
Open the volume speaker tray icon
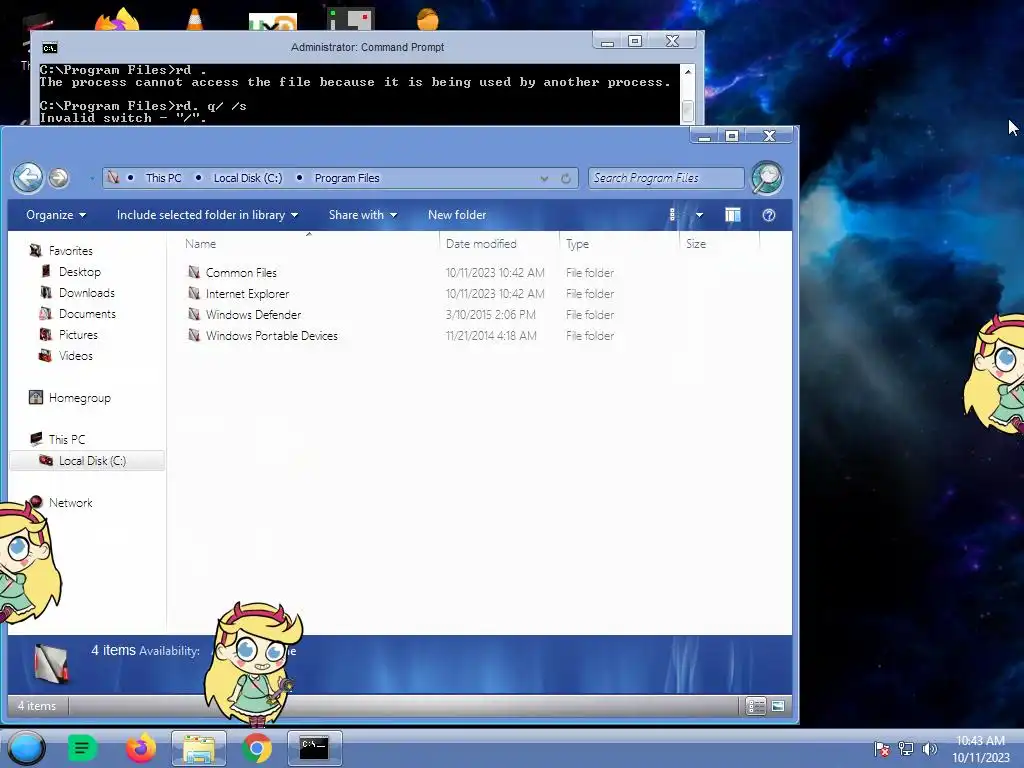tap(929, 749)
